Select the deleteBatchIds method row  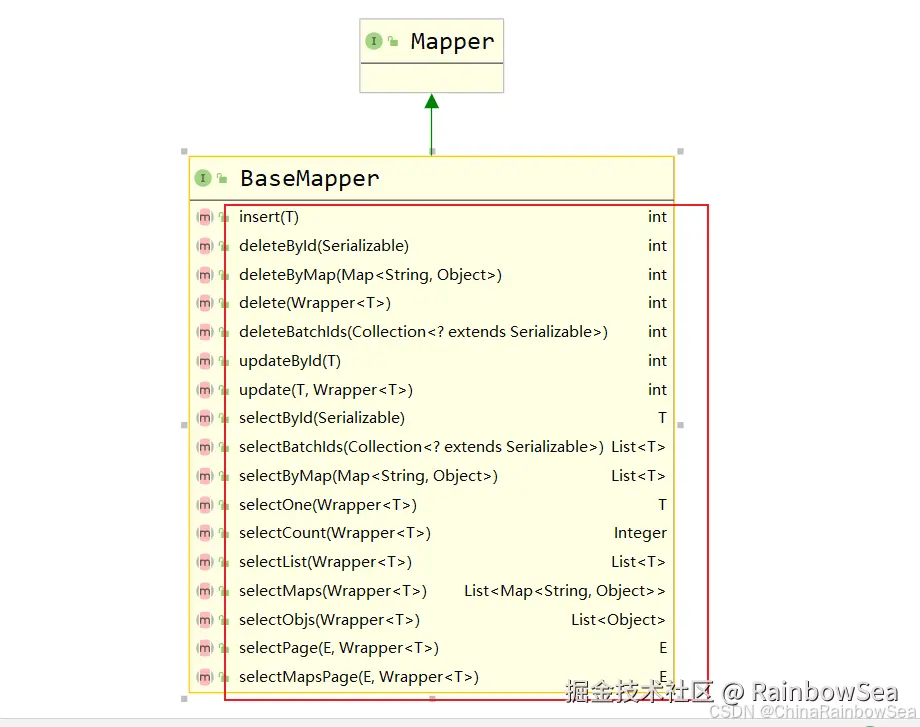coord(432,332)
